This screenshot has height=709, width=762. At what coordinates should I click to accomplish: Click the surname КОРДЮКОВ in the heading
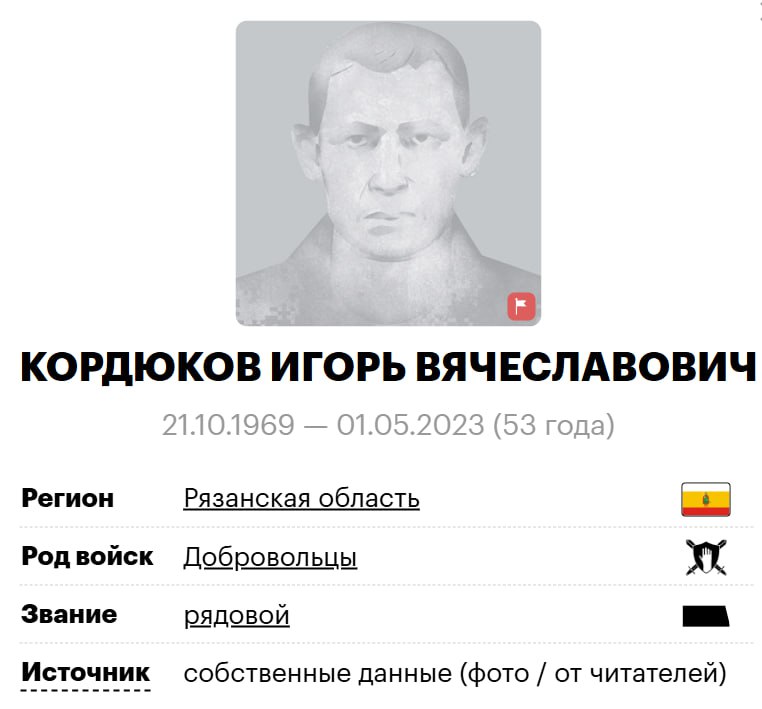coord(141,368)
